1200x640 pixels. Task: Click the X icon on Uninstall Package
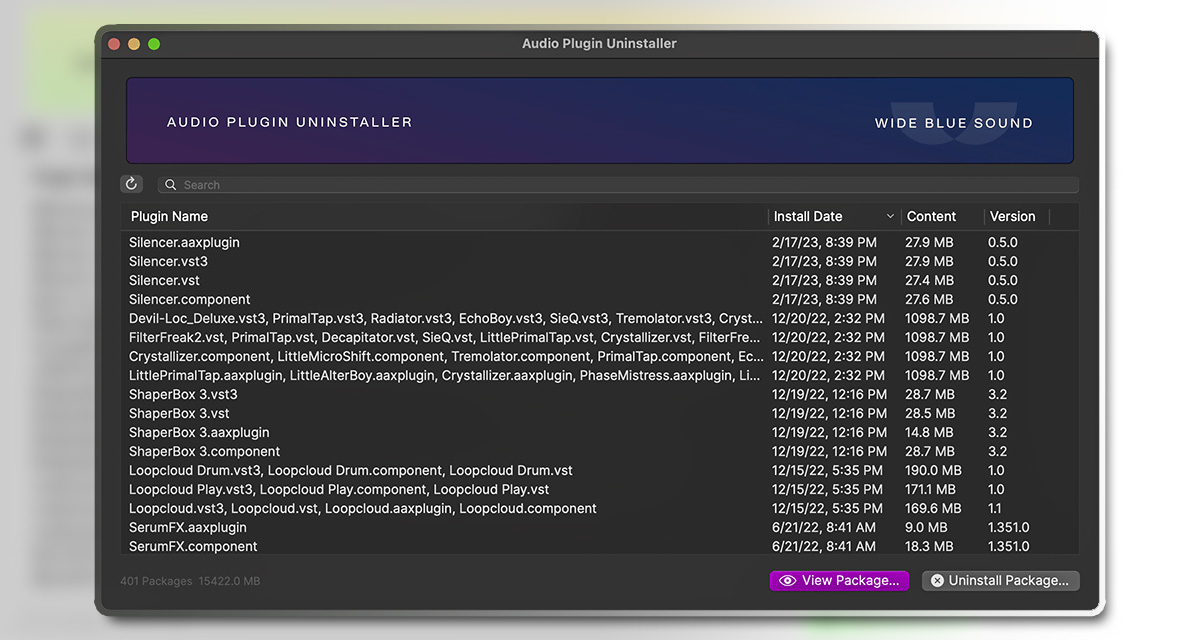pyautogui.click(x=936, y=580)
